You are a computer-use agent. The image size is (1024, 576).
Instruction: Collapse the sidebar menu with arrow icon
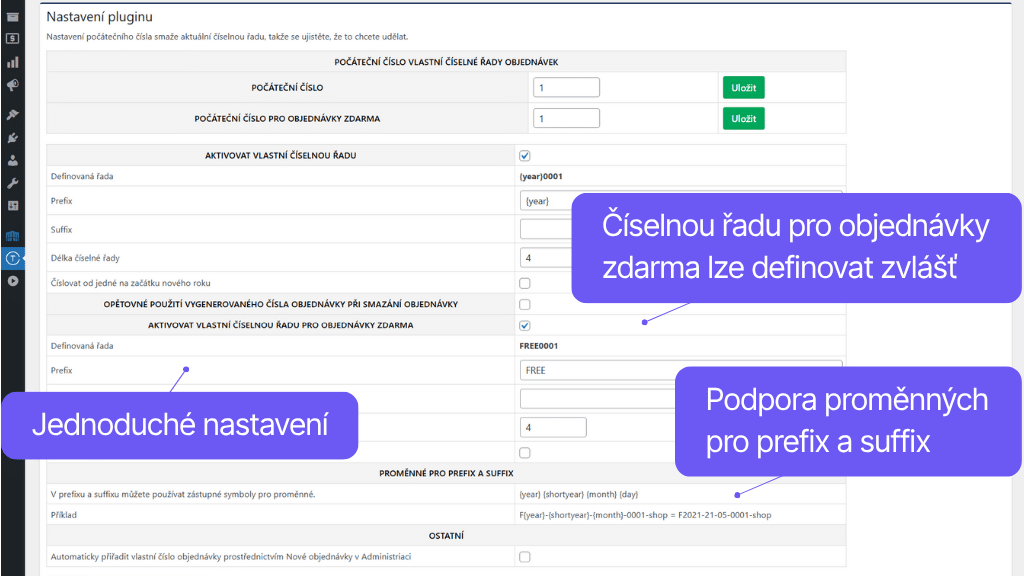click(13, 281)
